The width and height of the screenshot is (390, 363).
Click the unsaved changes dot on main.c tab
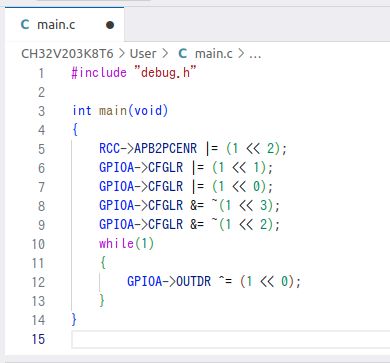(110, 25)
